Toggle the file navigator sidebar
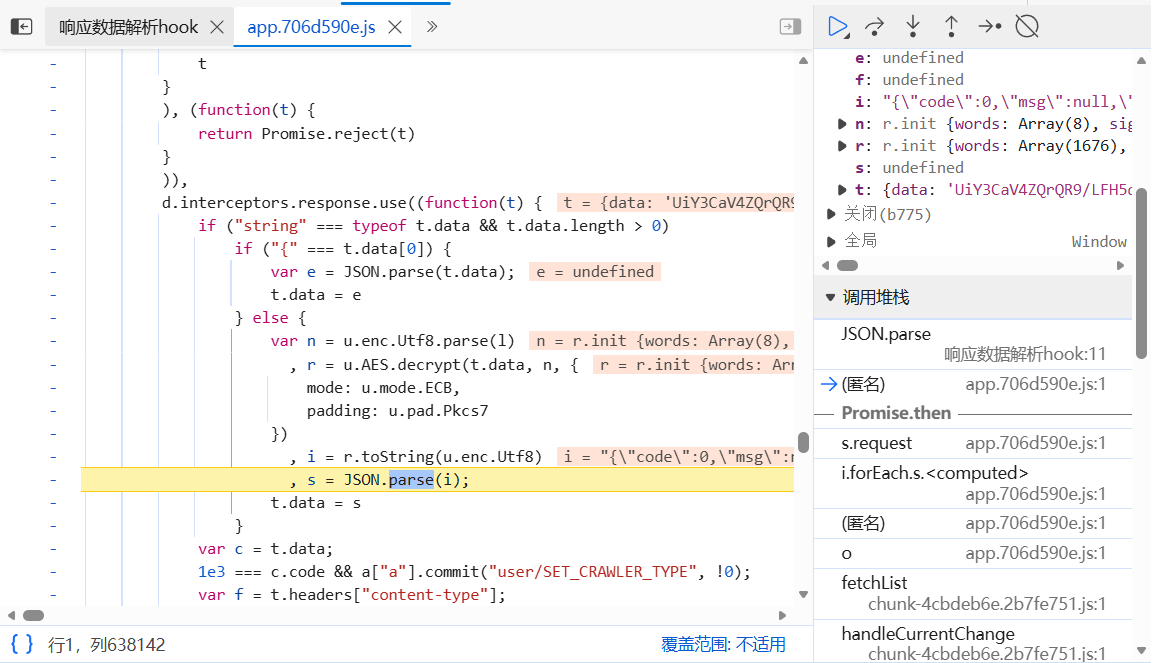The image size is (1155, 663). 21,27
